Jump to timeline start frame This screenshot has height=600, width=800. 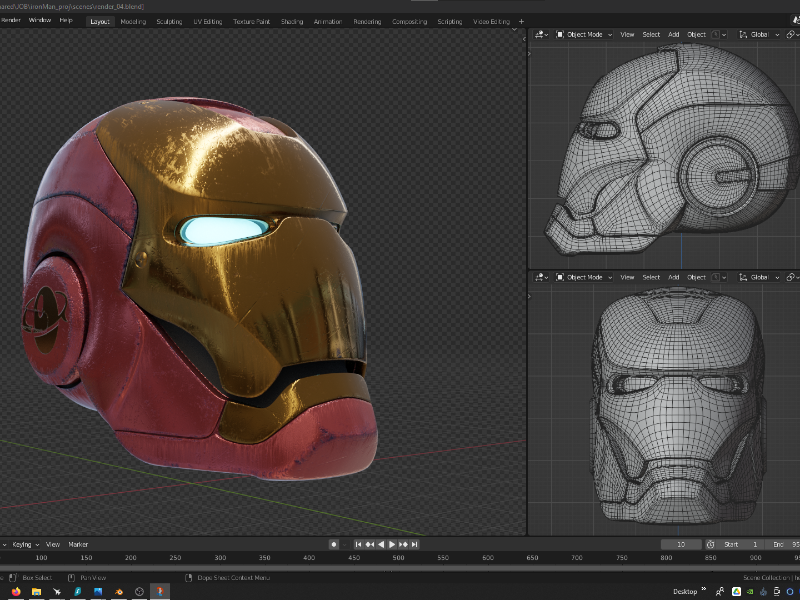coord(358,544)
